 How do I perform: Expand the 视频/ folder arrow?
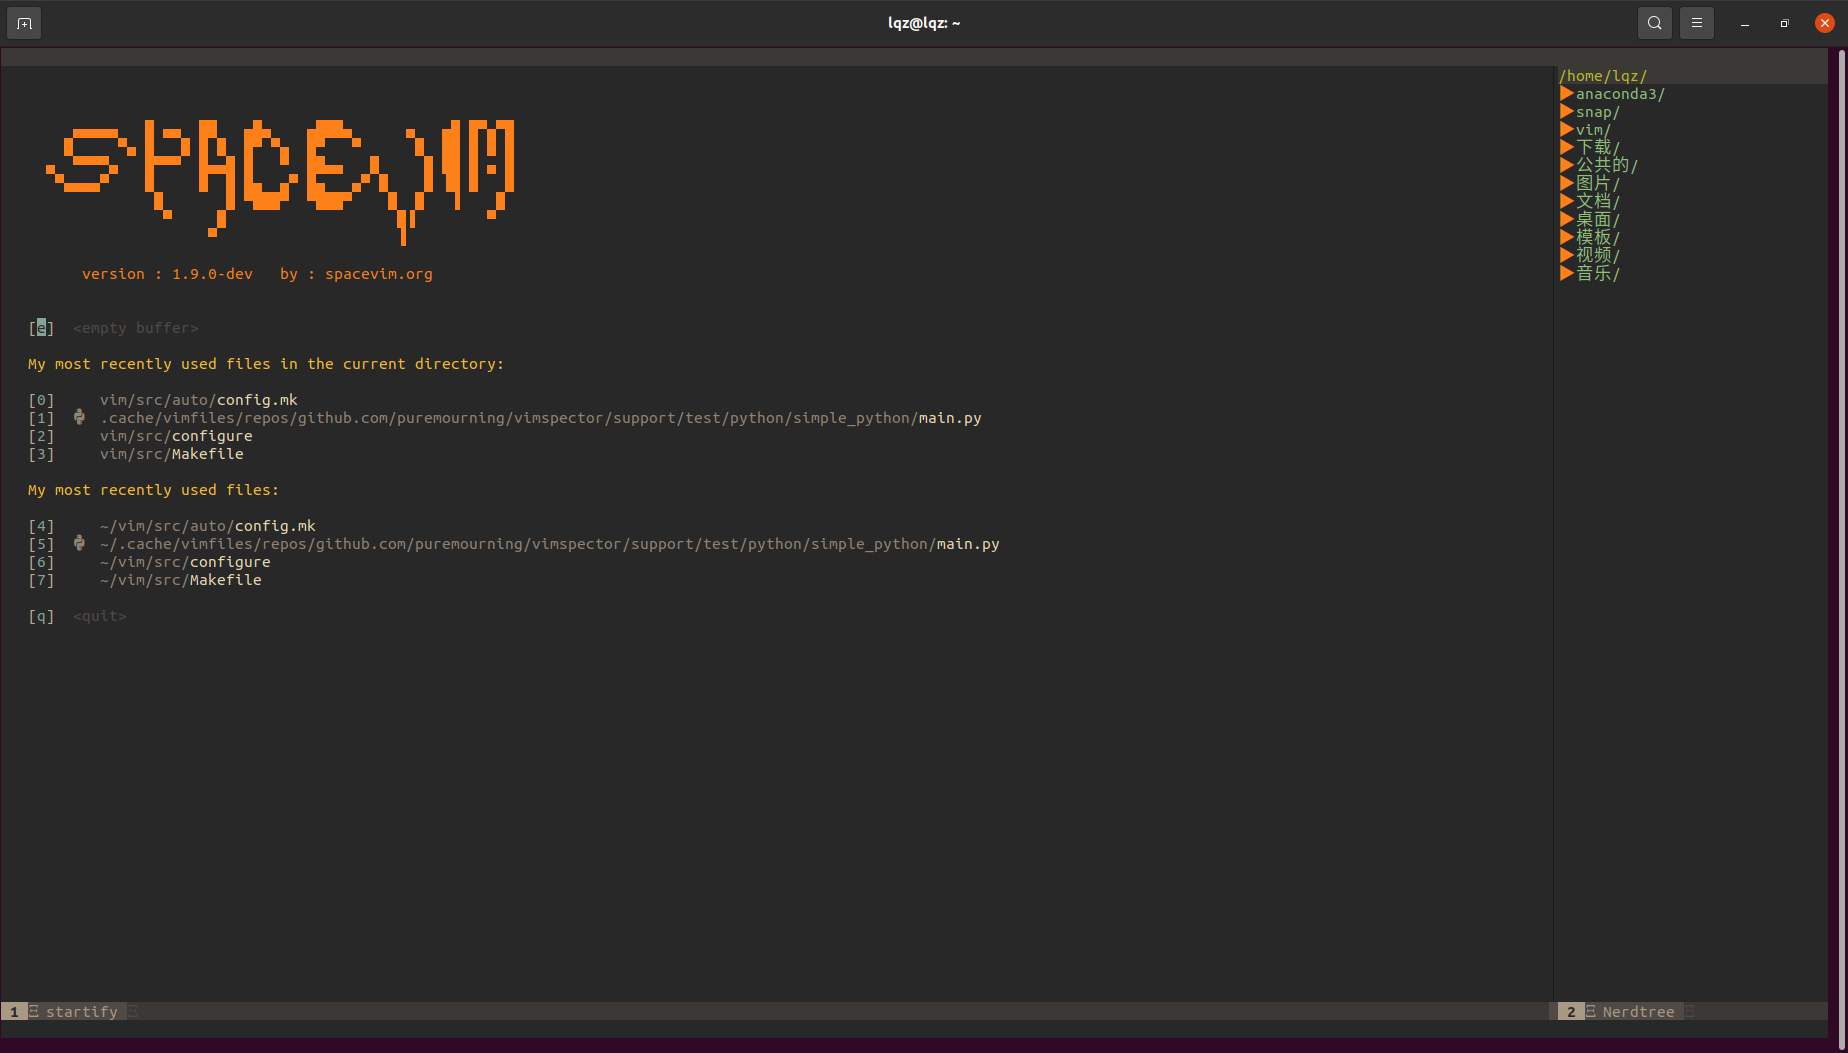(1566, 255)
